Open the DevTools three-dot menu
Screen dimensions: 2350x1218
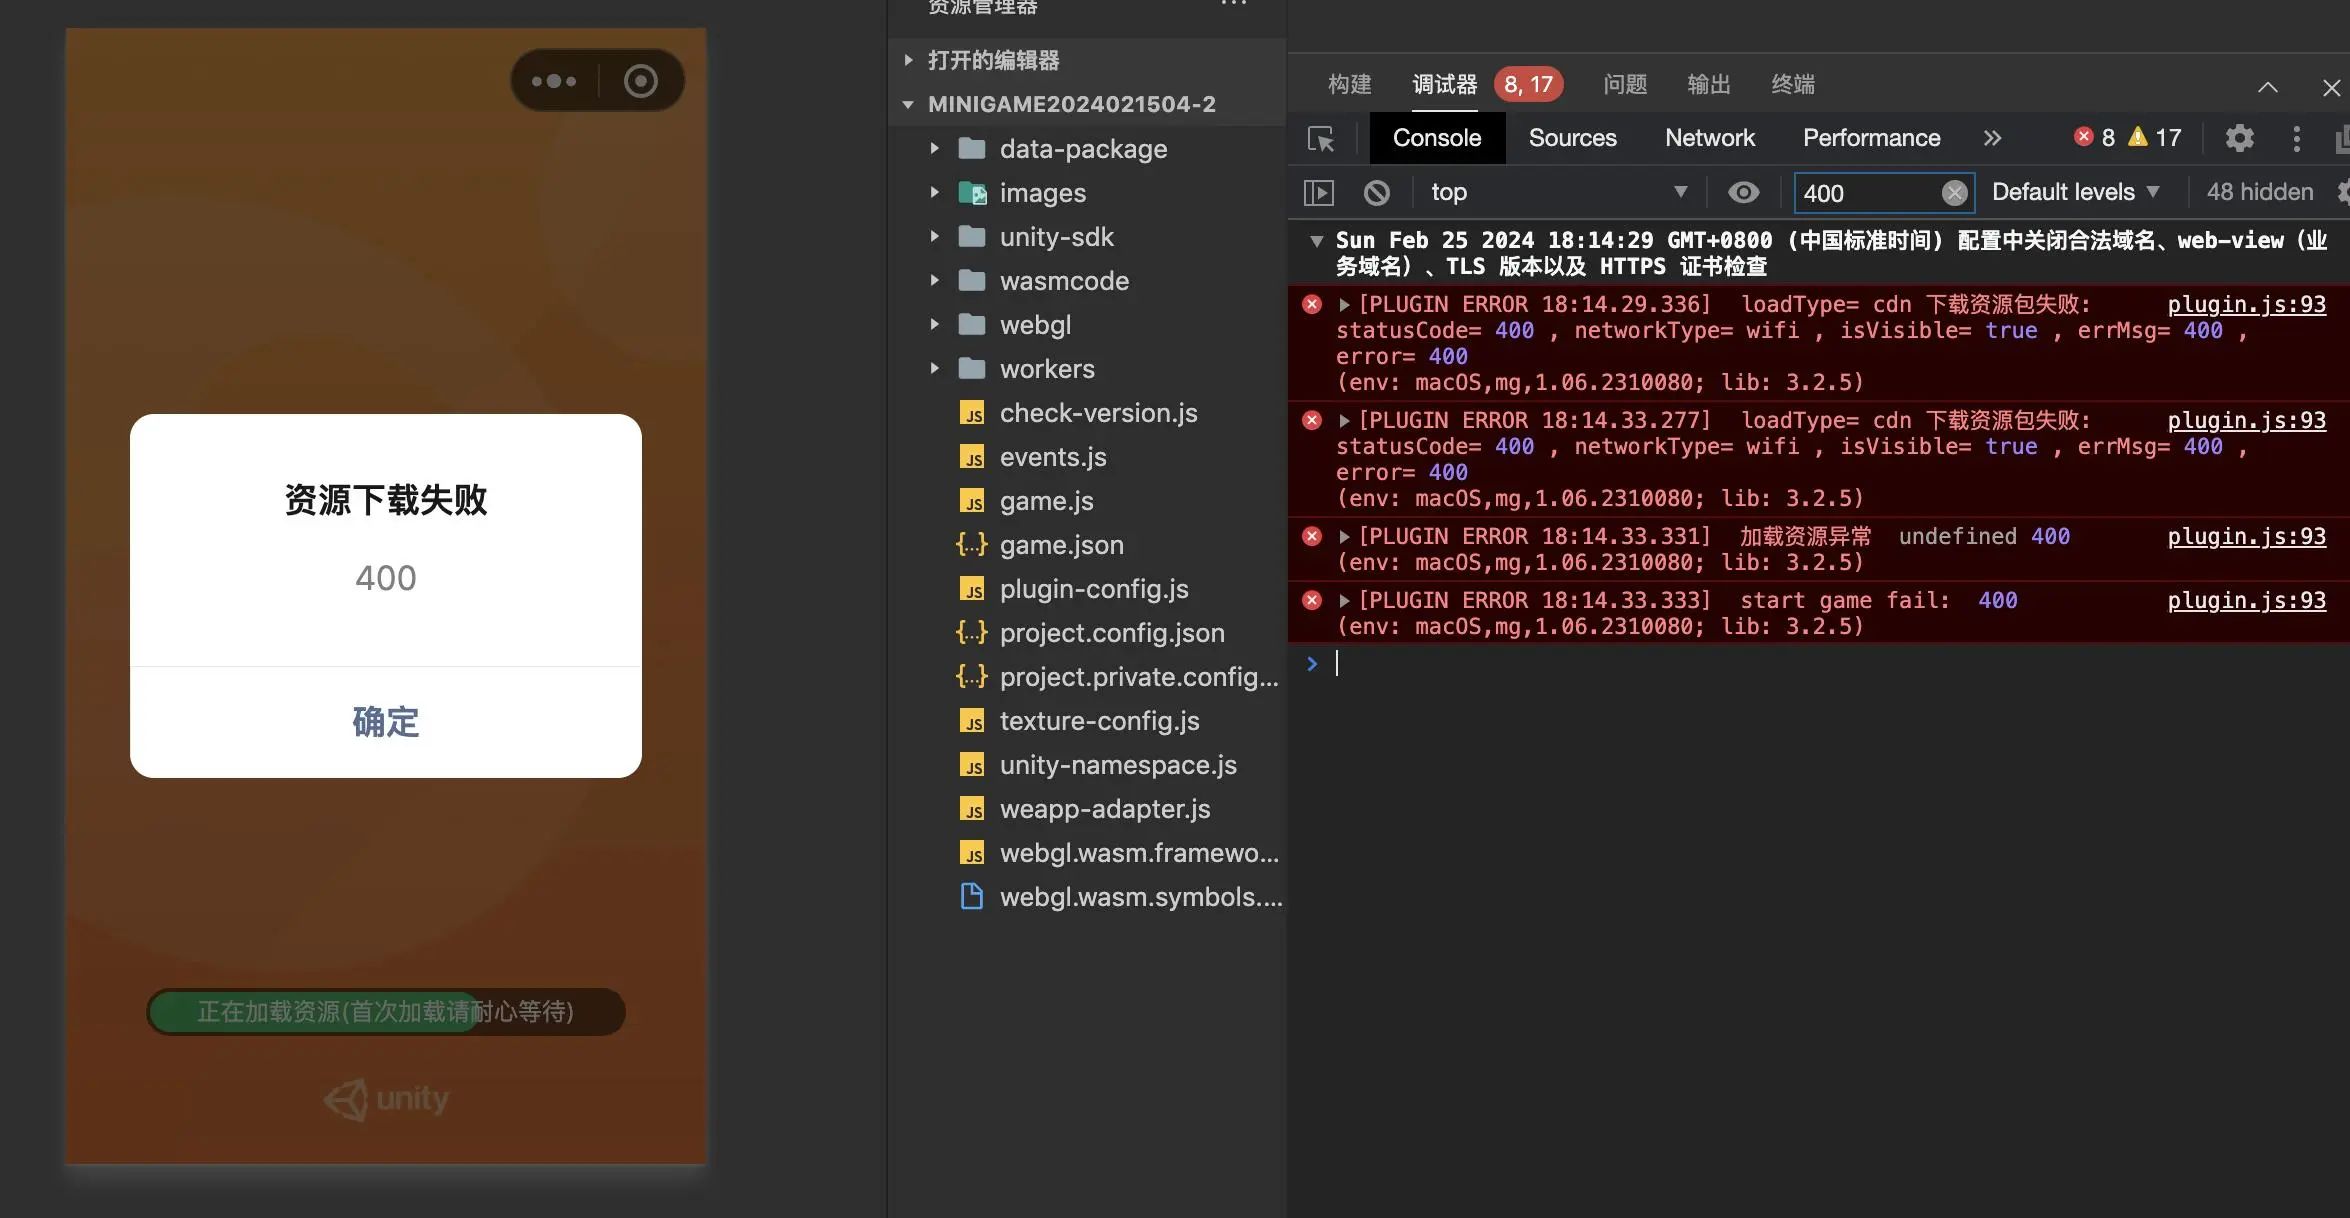[x=2296, y=138]
